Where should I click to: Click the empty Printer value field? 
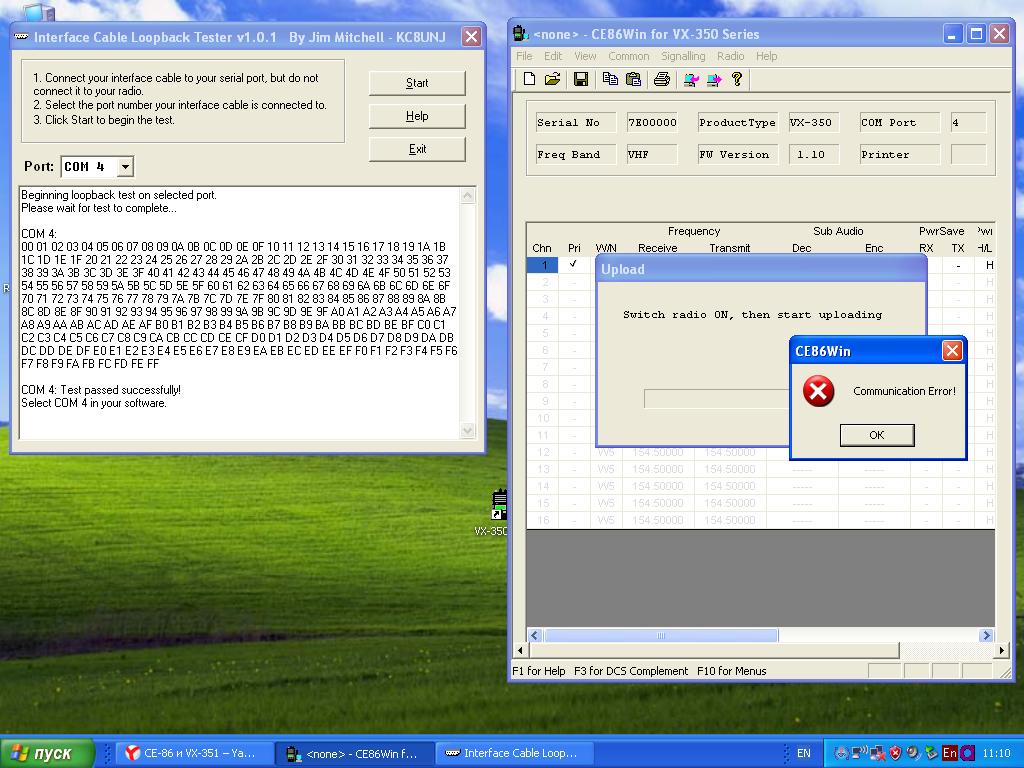(968, 154)
